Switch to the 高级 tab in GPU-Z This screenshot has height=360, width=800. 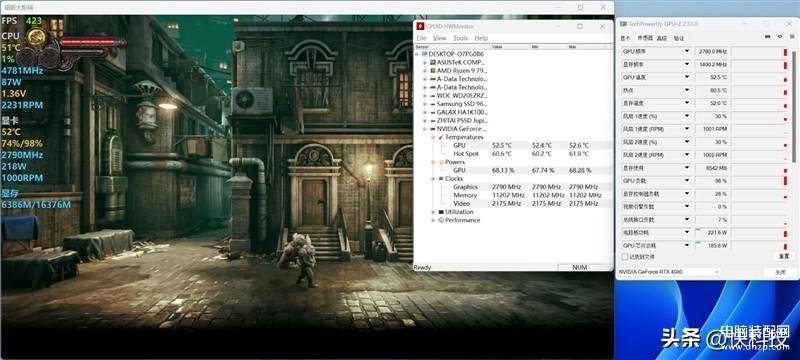point(662,38)
